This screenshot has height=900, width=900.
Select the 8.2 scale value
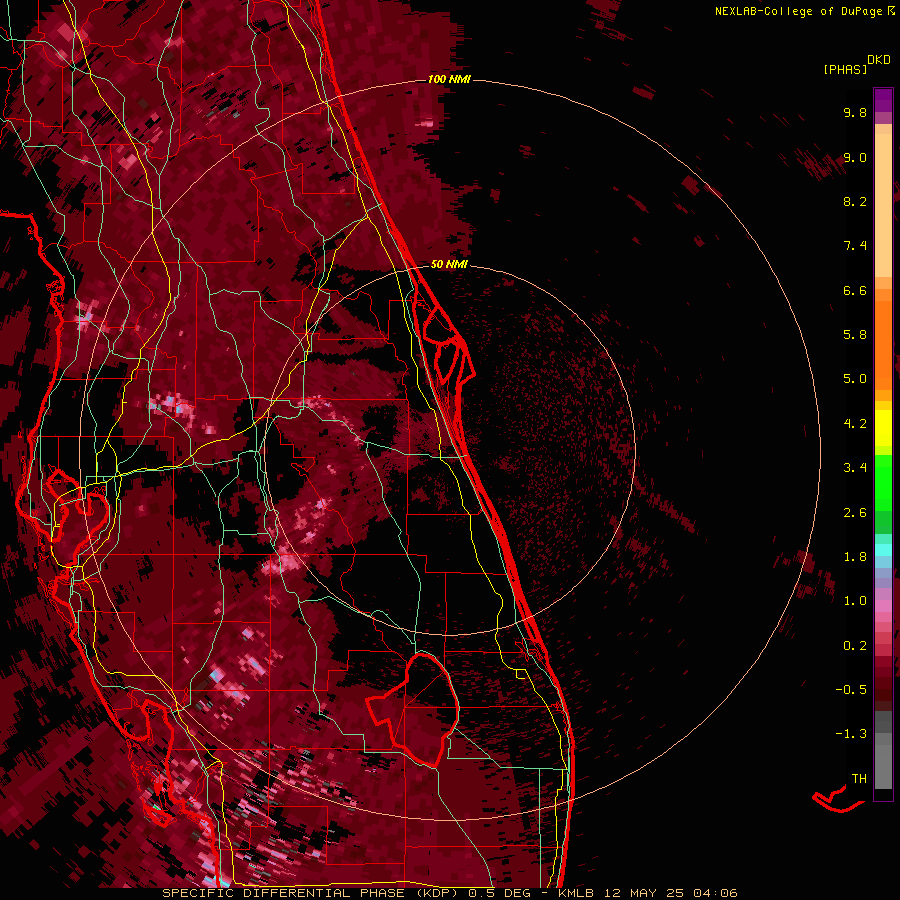[855, 201]
